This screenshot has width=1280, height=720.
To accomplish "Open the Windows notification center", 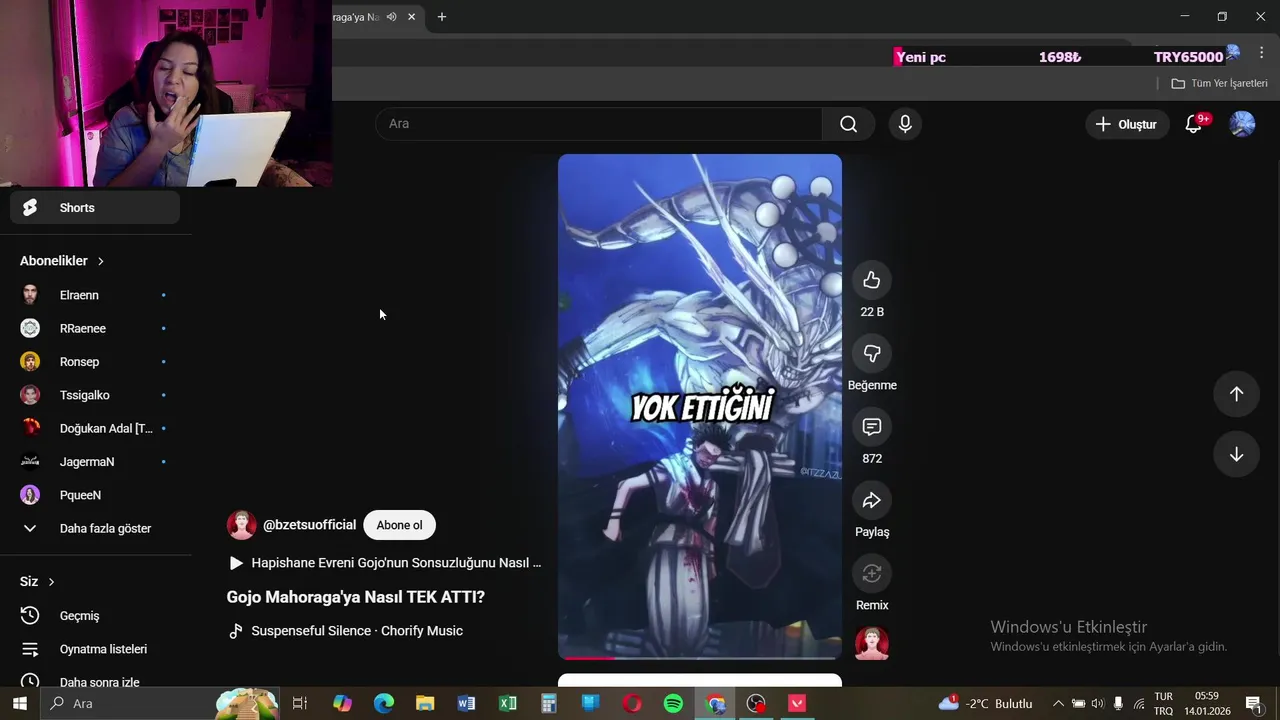I will pos(1253,704).
